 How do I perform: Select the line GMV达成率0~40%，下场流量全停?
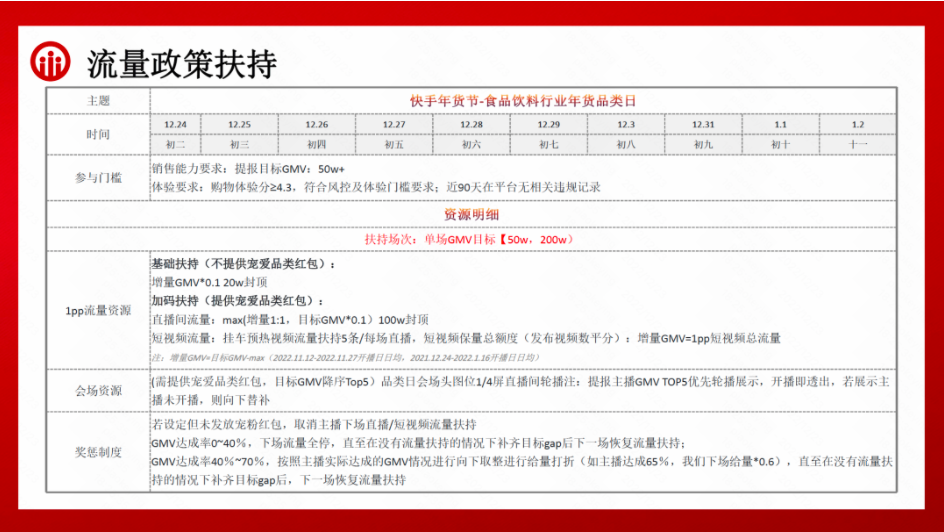click(x=418, y=443)
